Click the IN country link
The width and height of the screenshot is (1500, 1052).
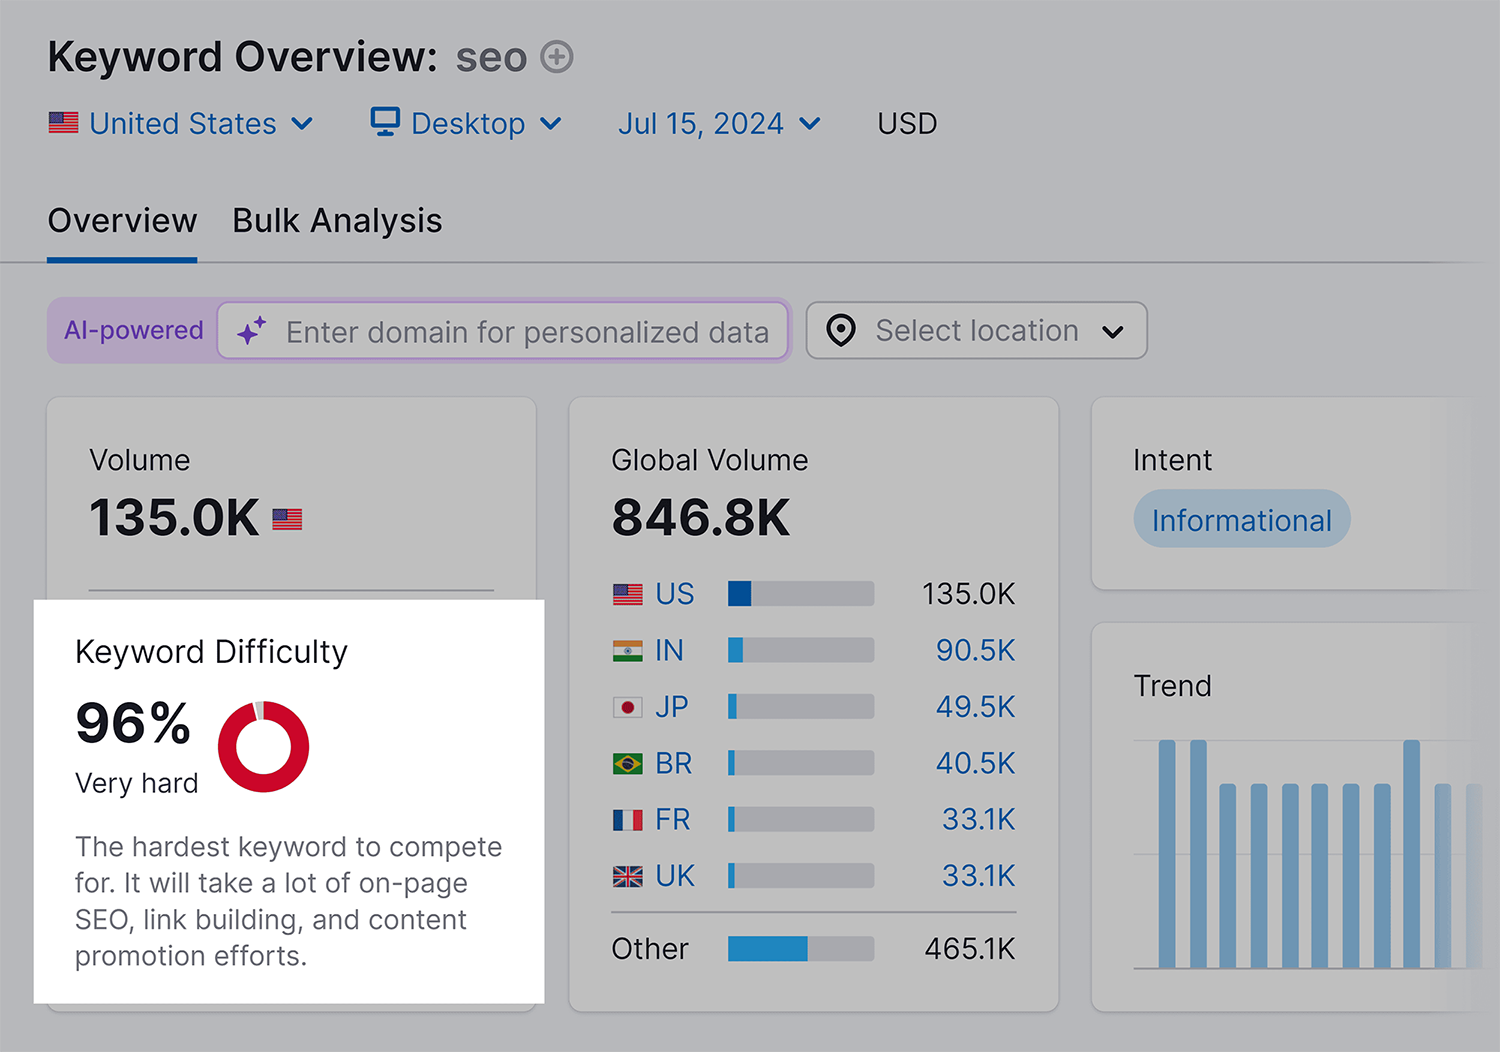tap(669, 651)
